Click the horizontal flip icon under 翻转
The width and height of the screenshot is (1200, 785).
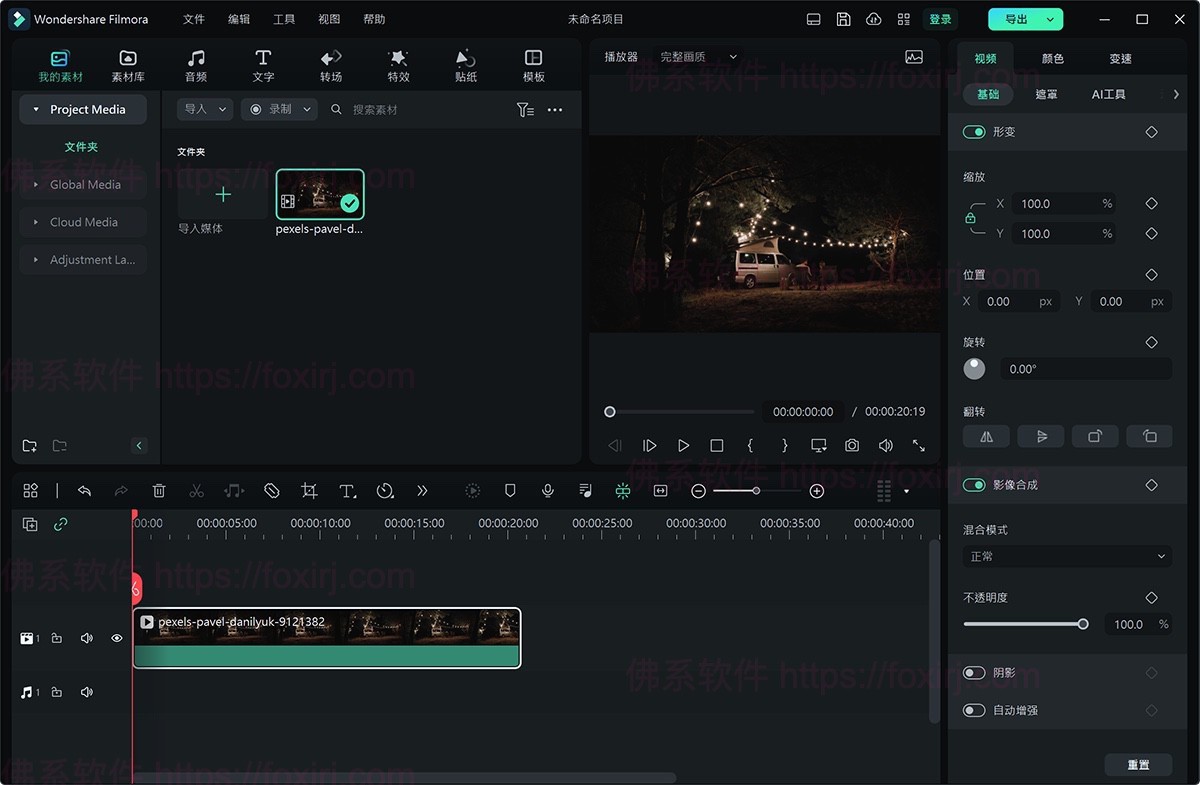[986, 436]
